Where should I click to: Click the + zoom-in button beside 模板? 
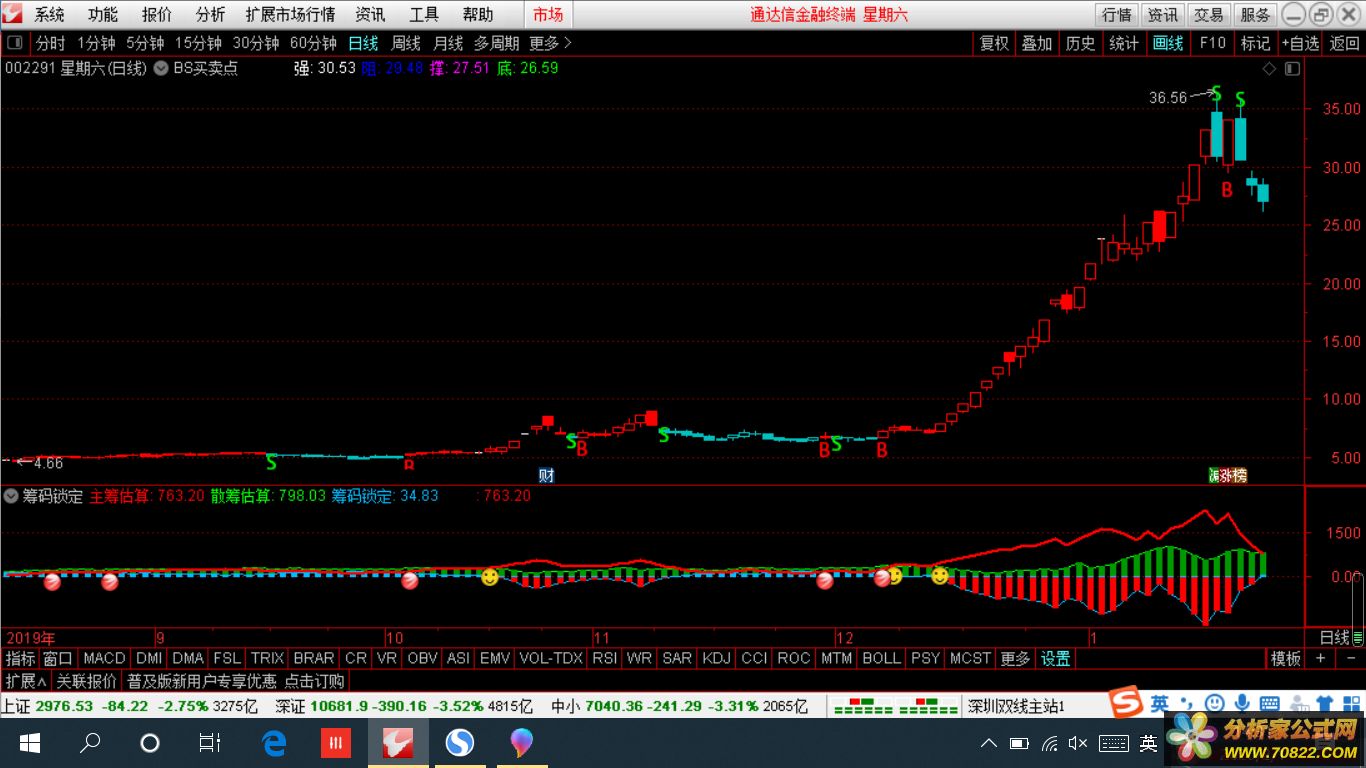click(x=1320, y=658)
